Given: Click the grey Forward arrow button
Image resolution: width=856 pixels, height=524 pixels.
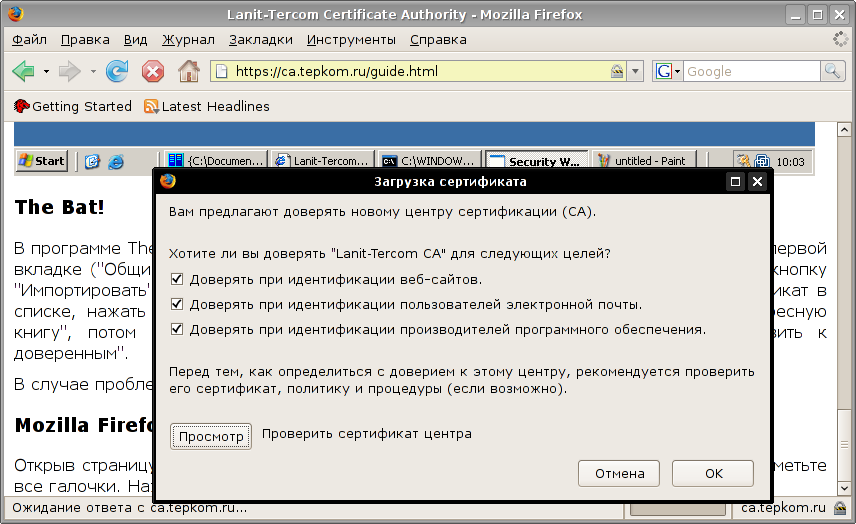Looking at the screenshot, I should coord(69,72).
